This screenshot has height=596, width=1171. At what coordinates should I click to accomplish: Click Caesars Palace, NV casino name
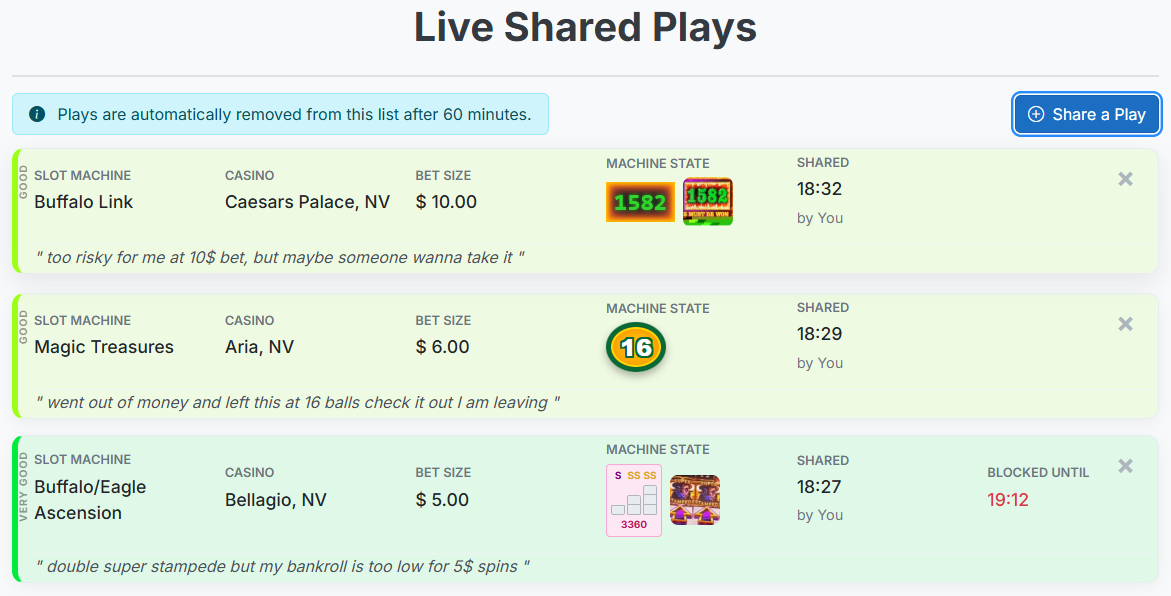pos(307,202)
